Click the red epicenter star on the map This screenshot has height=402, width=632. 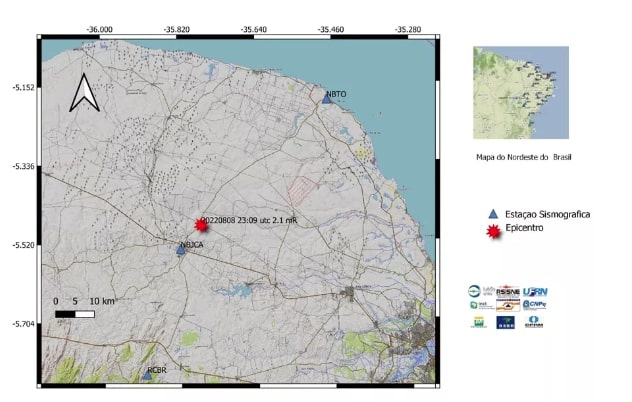[200, 225]
